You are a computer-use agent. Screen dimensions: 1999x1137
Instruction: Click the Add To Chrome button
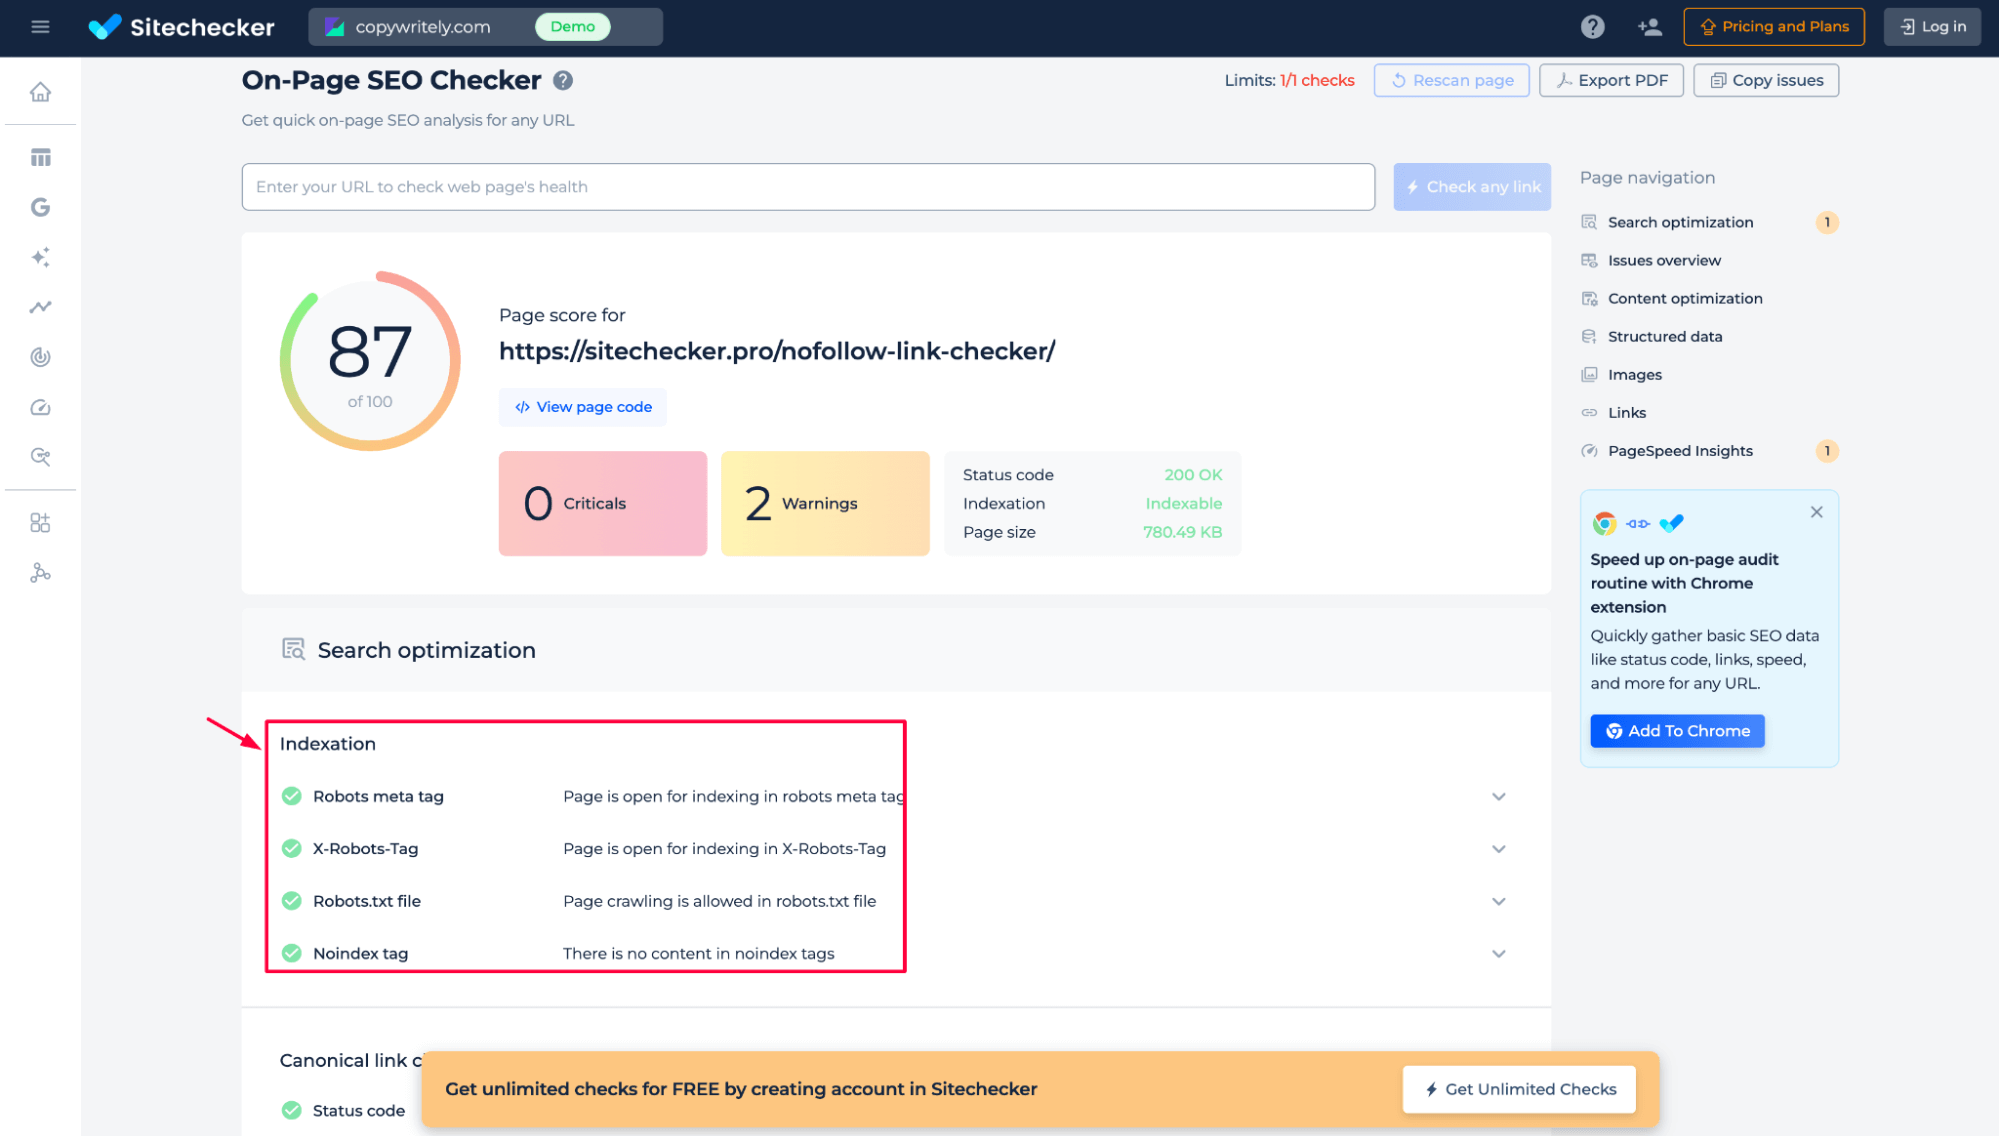1677,730
